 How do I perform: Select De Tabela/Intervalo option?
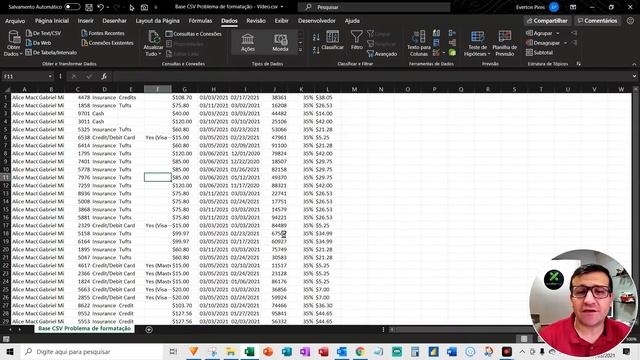click(51, 53)
